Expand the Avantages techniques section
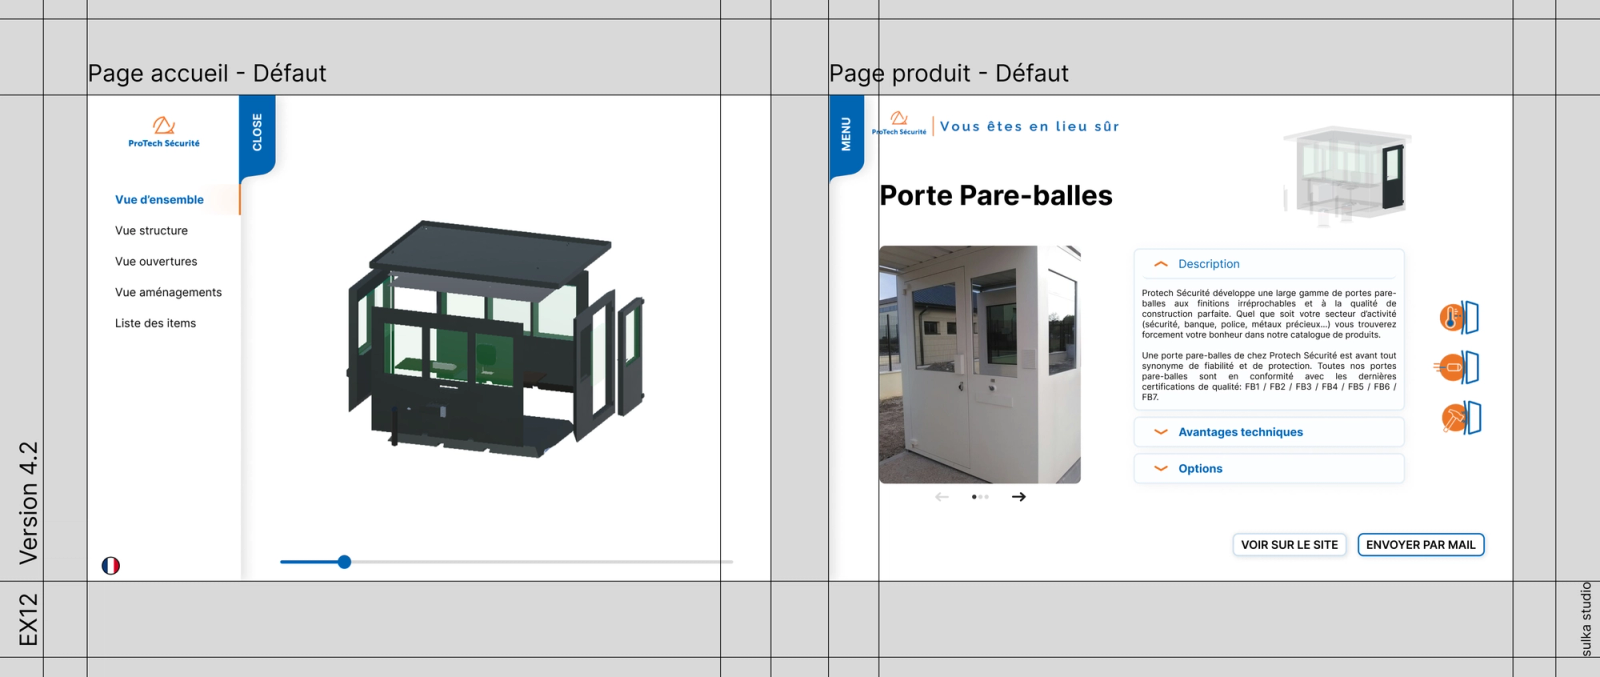Screen dimensions: 1600x677 tap(1269, 432)
